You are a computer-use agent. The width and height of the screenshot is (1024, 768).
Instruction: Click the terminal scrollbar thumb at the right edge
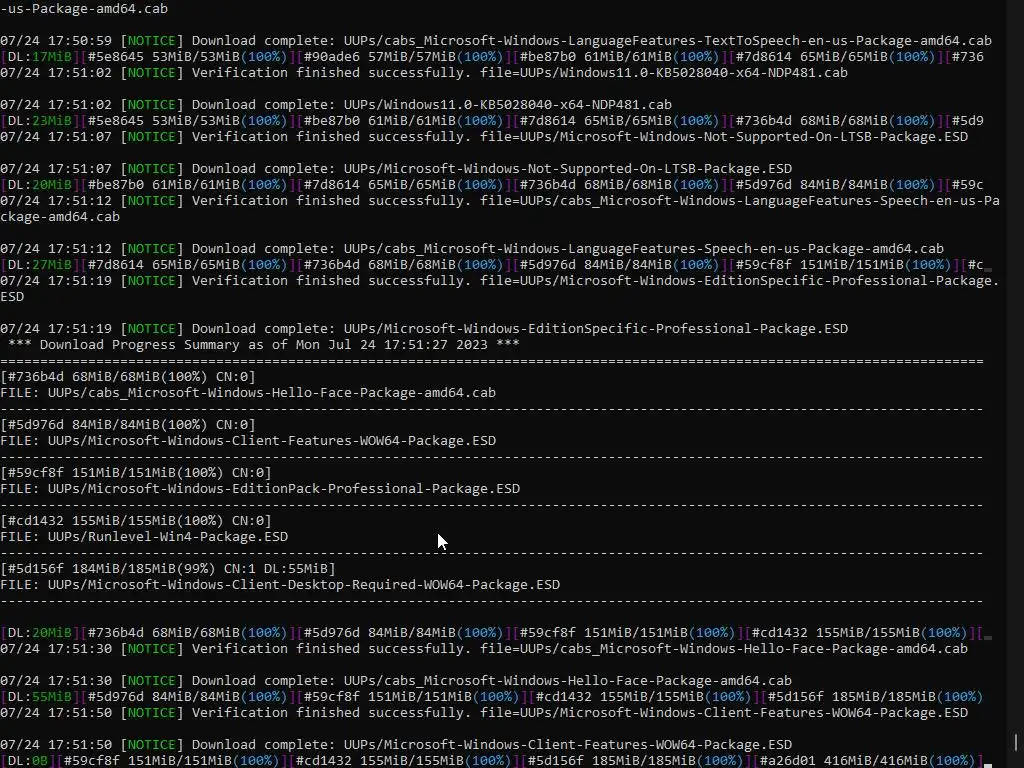1016,743
